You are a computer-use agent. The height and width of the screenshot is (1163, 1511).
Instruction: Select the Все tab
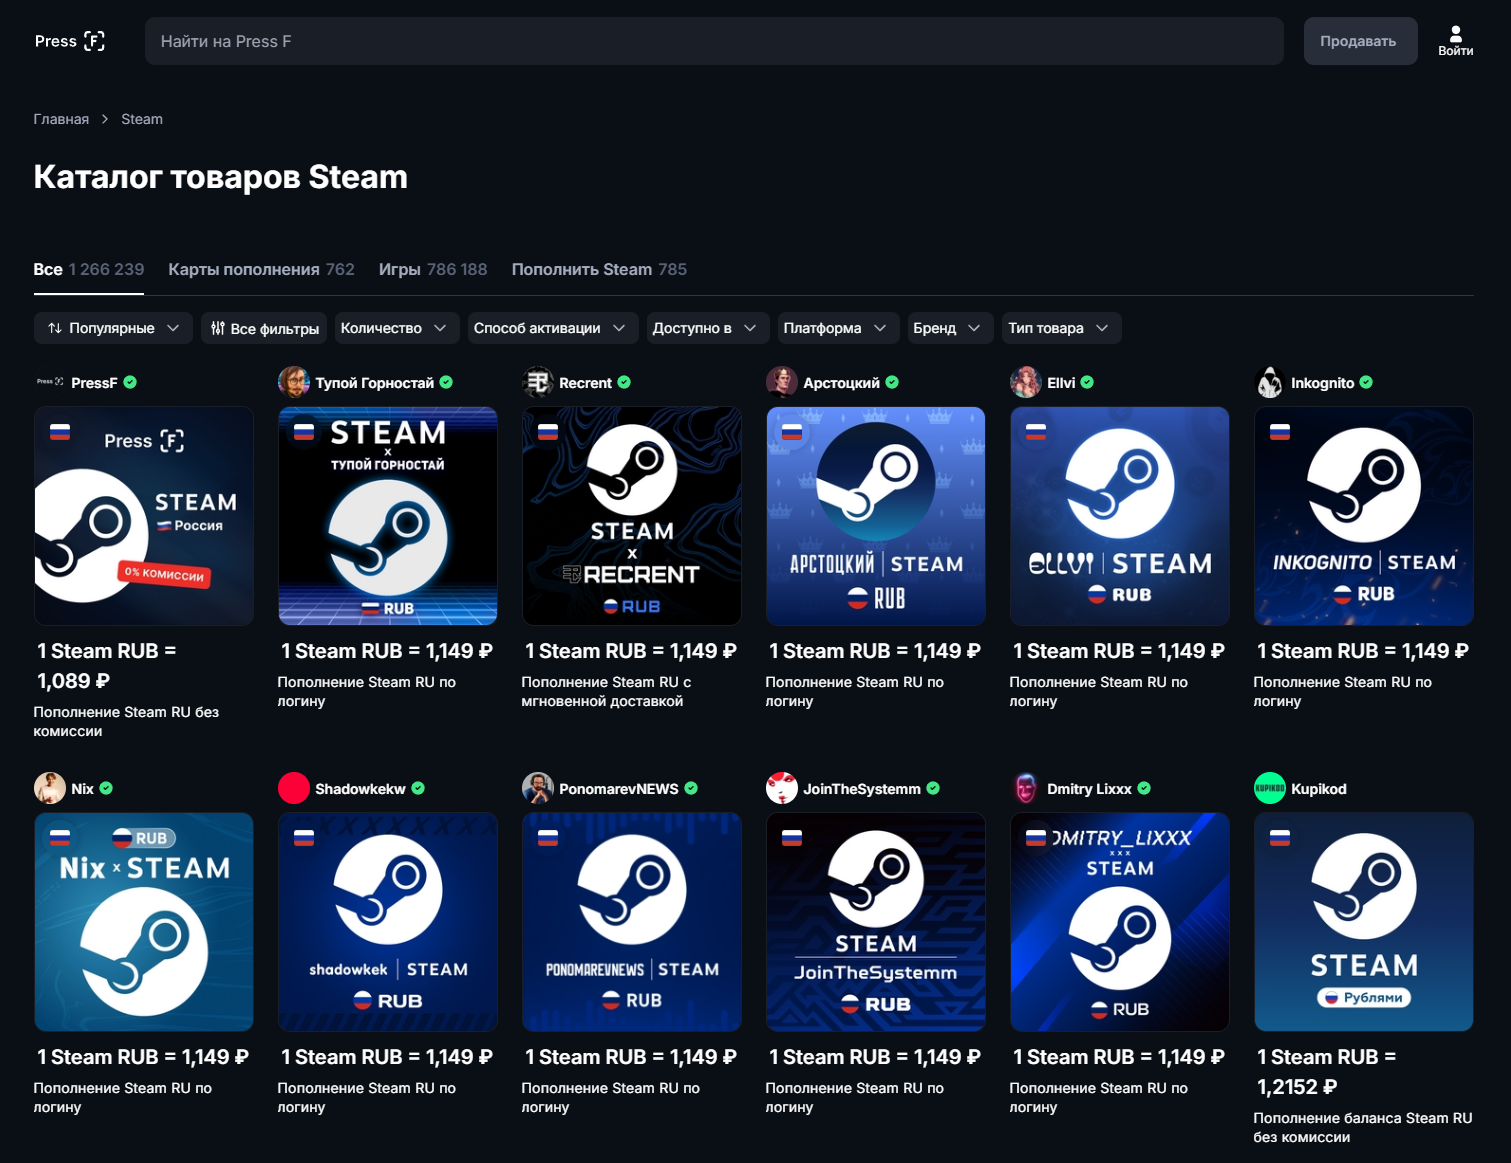(x=89, y=269)
